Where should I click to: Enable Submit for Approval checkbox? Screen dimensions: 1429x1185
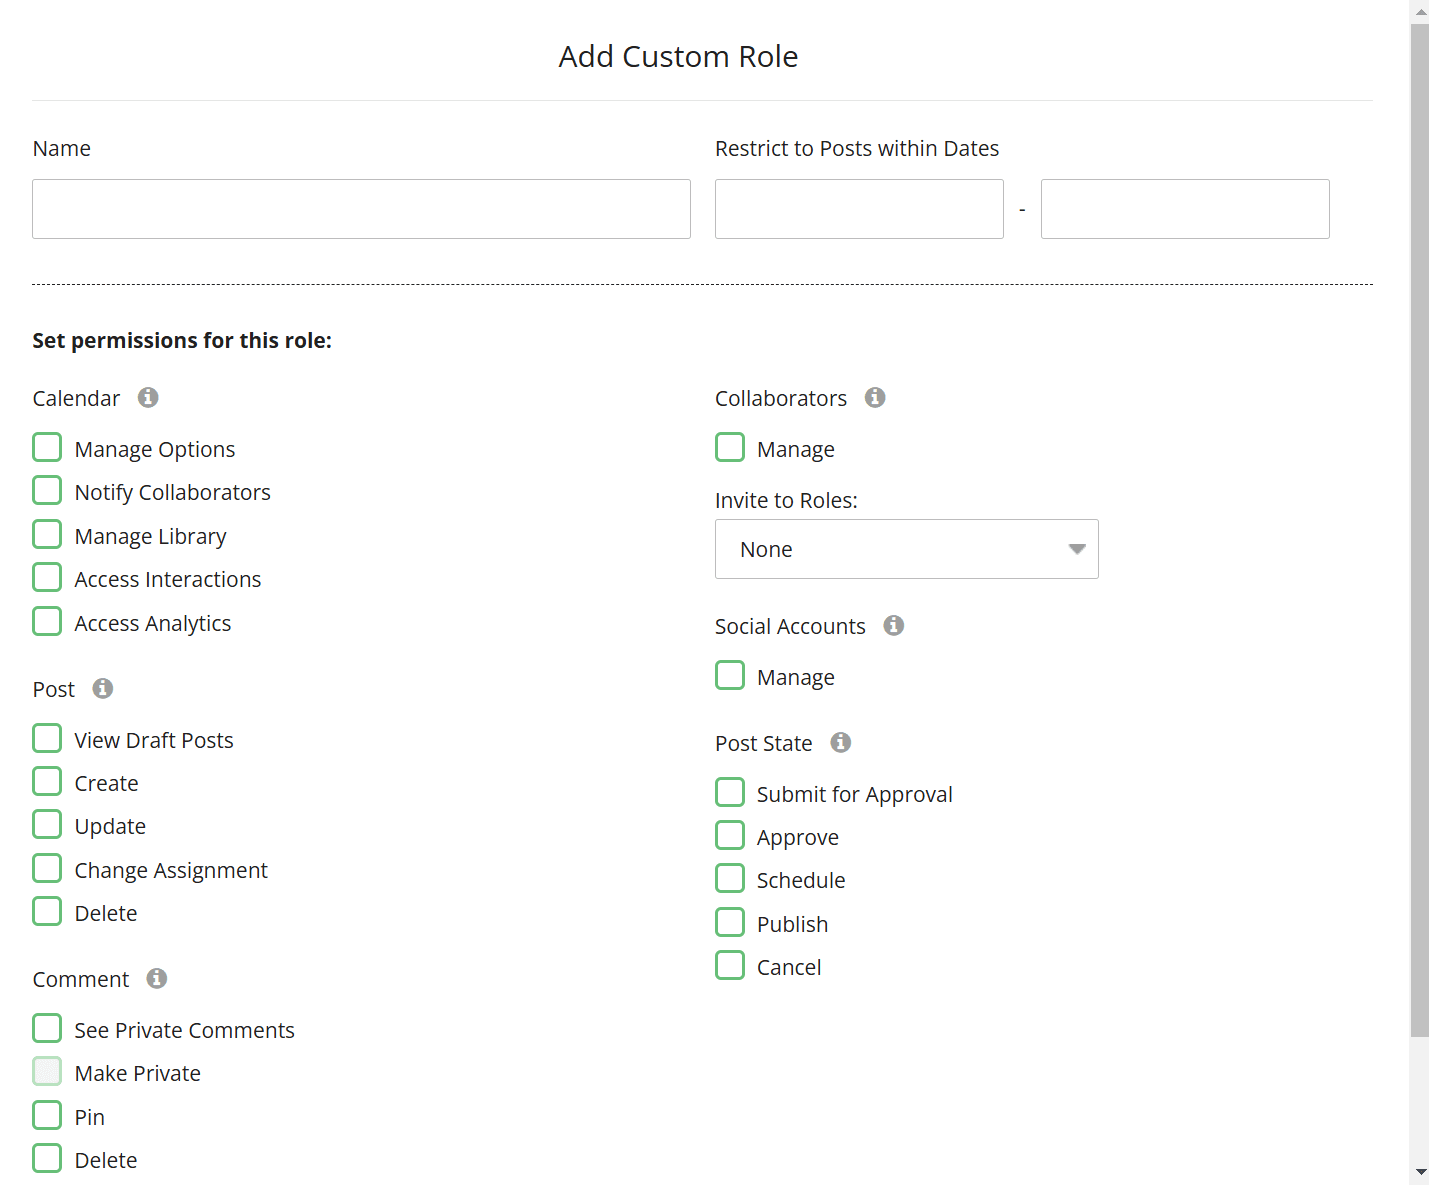730,792
